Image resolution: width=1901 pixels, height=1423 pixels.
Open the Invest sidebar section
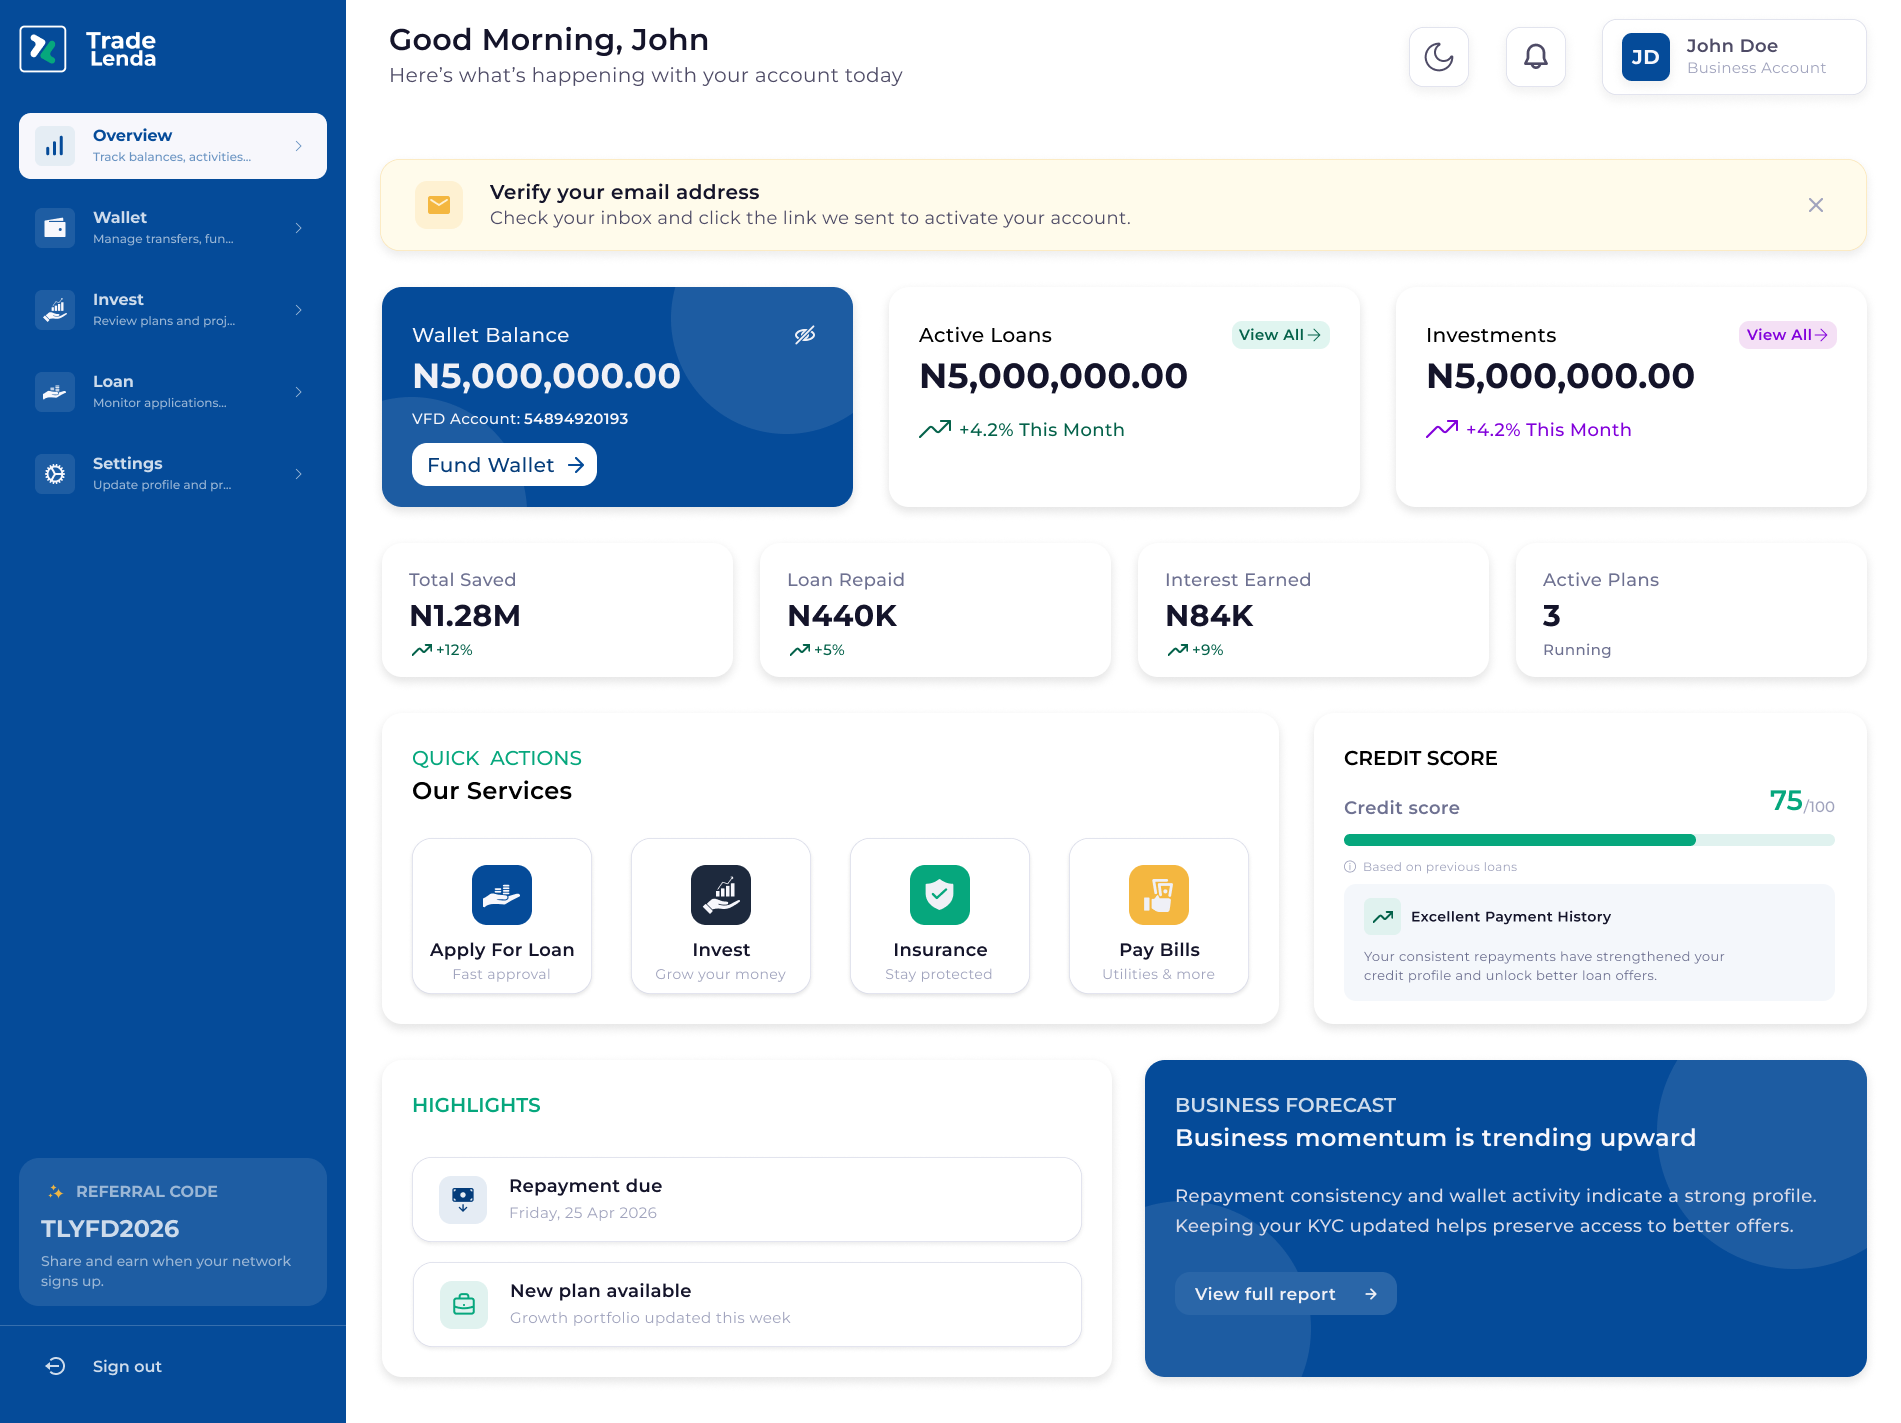(173, 310)
